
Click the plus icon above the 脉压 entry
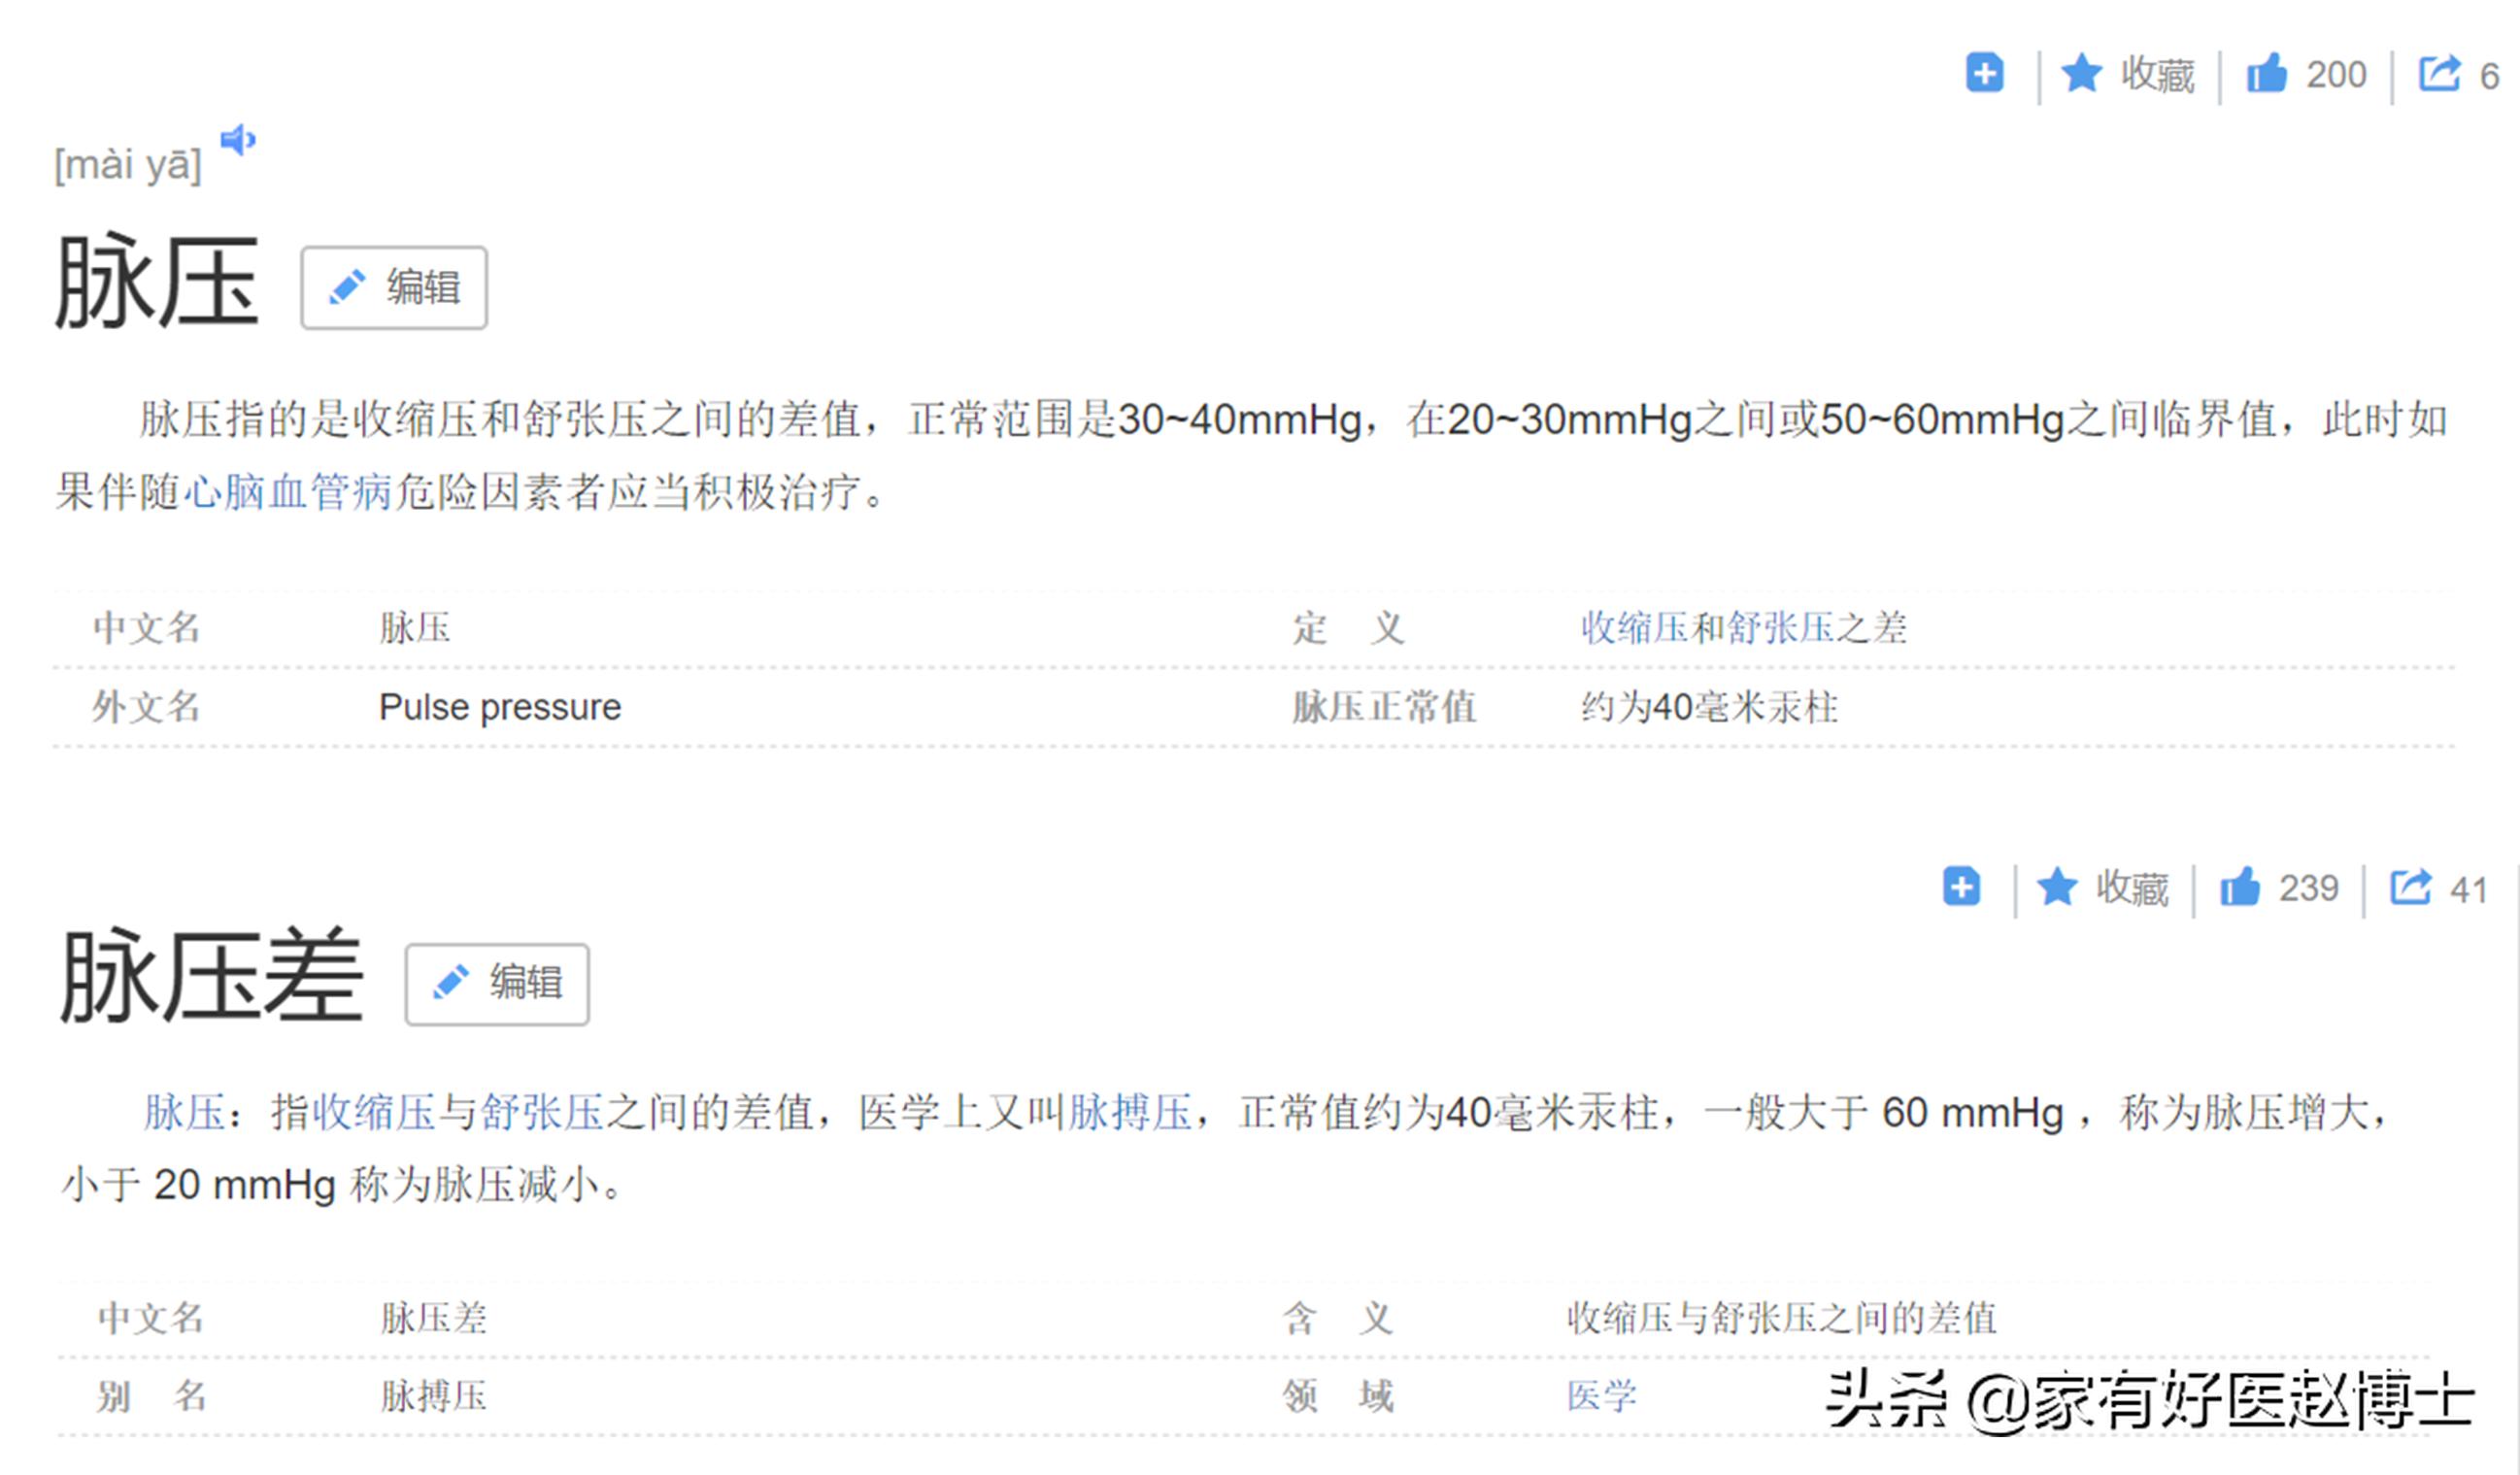(1985, 74)
